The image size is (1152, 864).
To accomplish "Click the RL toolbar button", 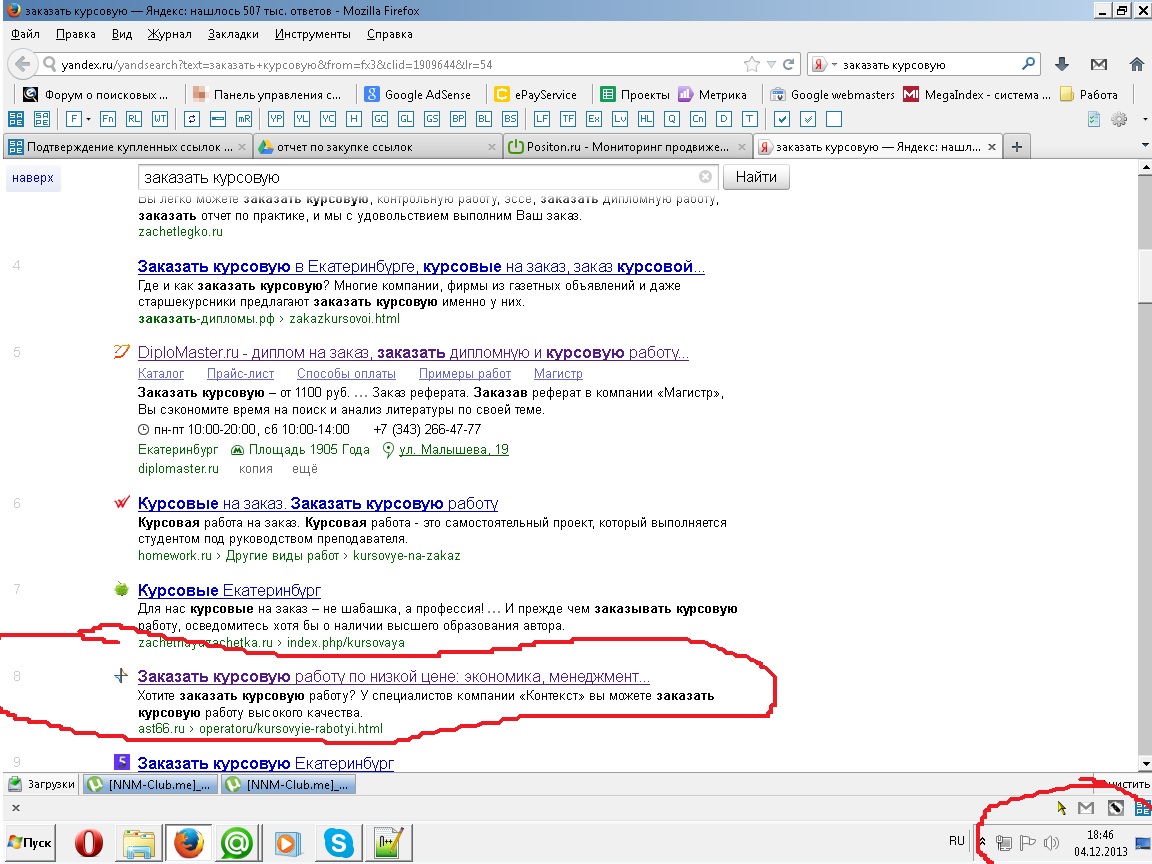I will point(134,119).
